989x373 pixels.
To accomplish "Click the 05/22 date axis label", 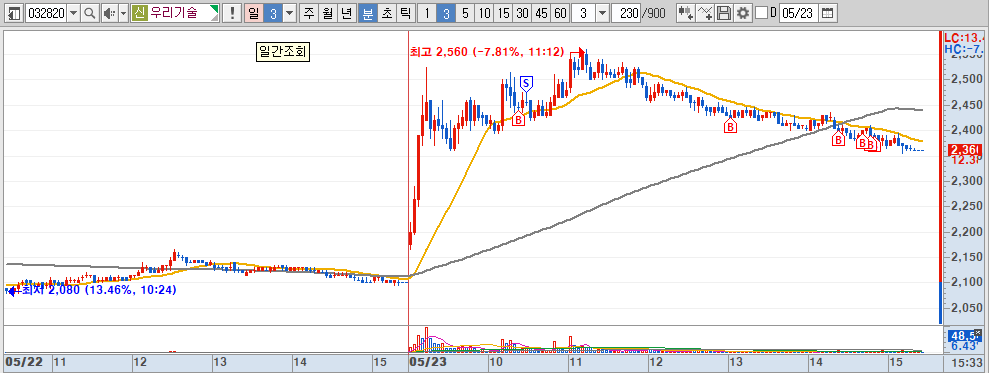I will pos(24,362).
